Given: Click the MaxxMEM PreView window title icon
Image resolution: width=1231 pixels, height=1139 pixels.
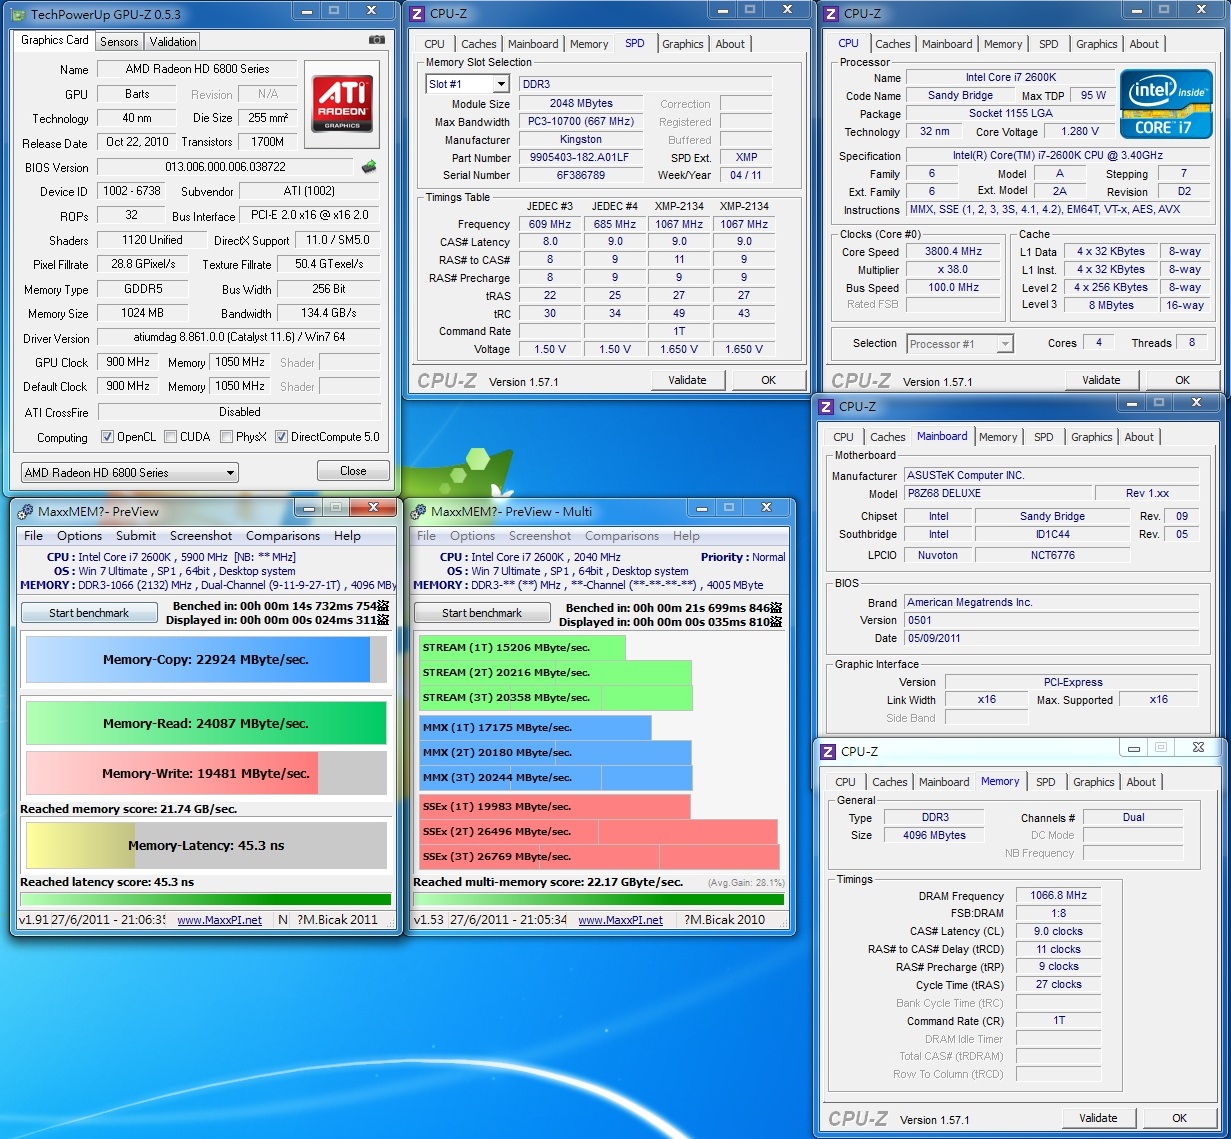Looking at the screenshot, I should (x=26, y=511).
